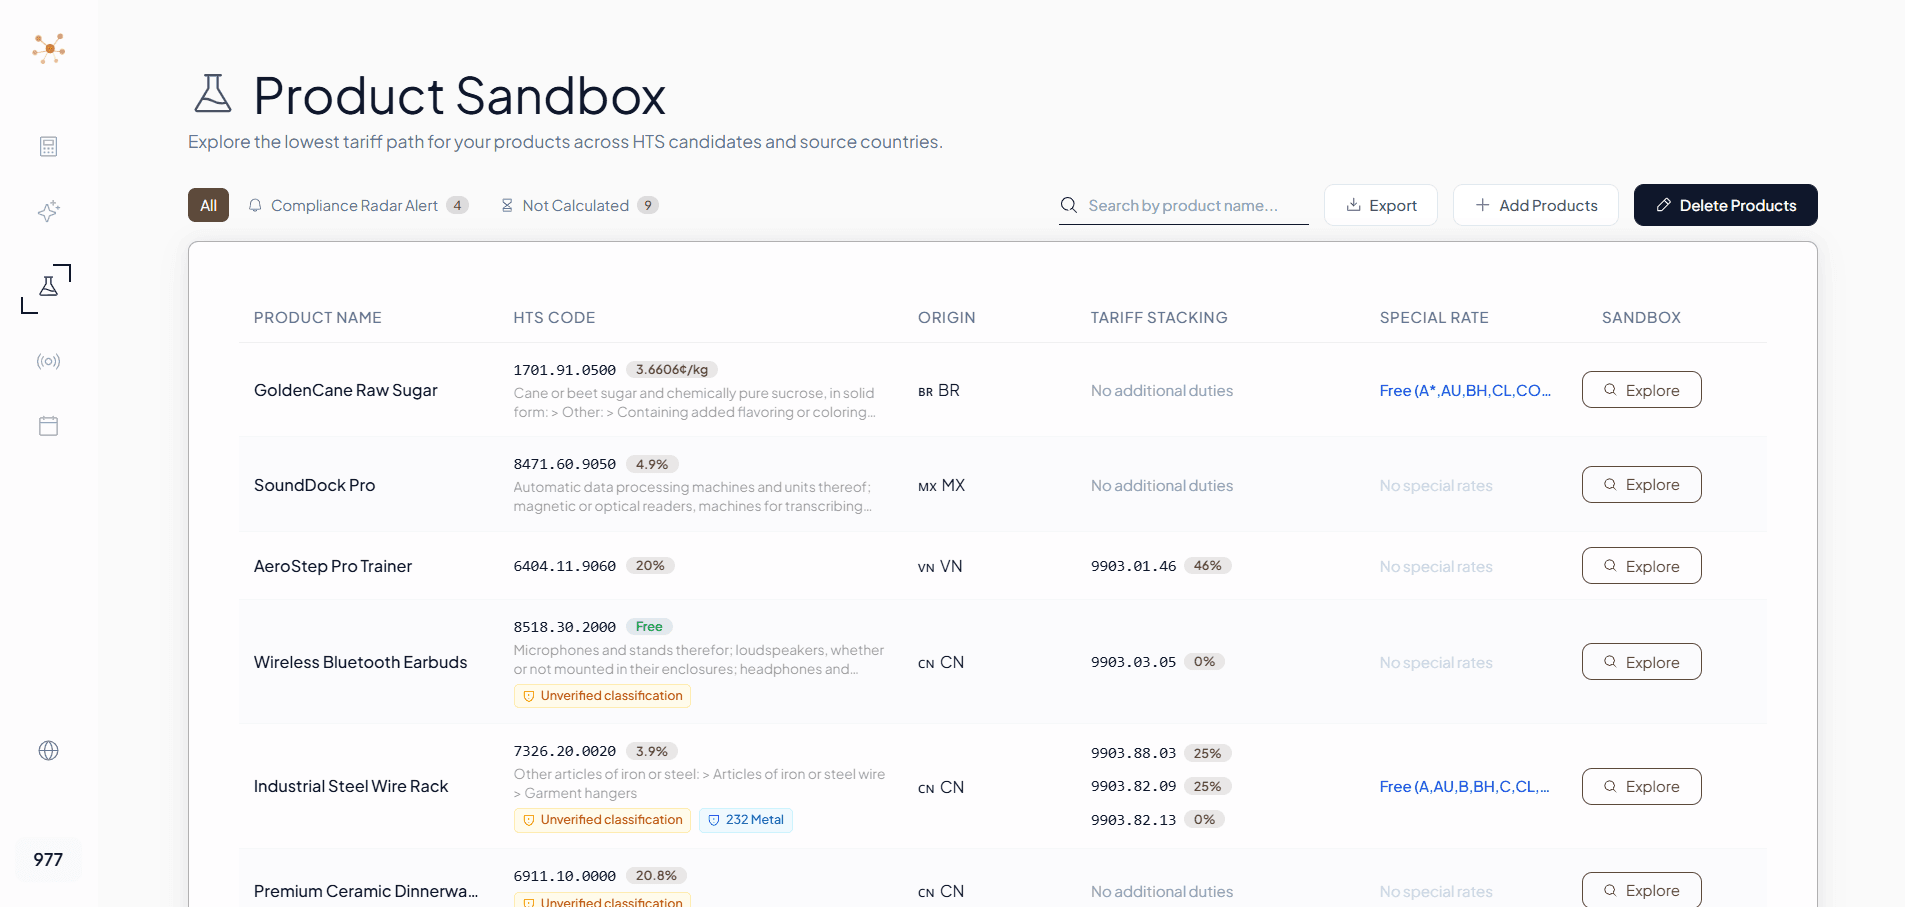The height and width of the screenshot is (907, 1905).
Task: Click Unverified classification tag on Steel Wire Rack
Action: [x=602, y=820]
